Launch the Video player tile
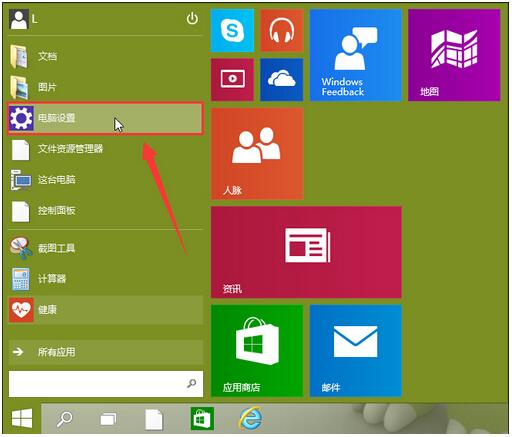512x437 pixels. point(232,79)
